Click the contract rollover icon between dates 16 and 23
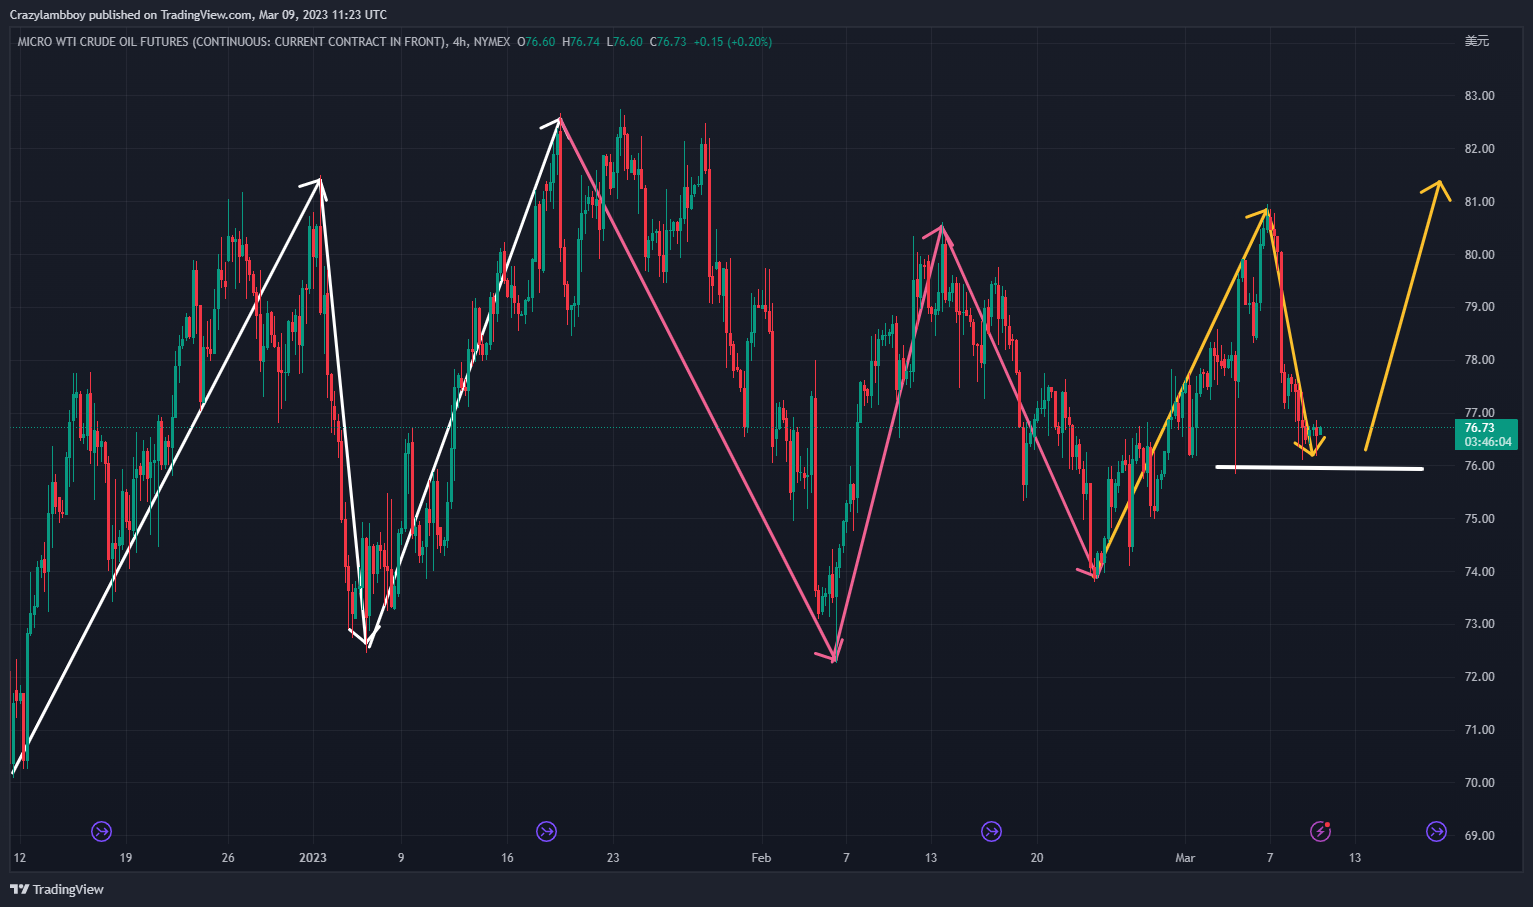This screenshot has height=907, width=1533. 546,831
